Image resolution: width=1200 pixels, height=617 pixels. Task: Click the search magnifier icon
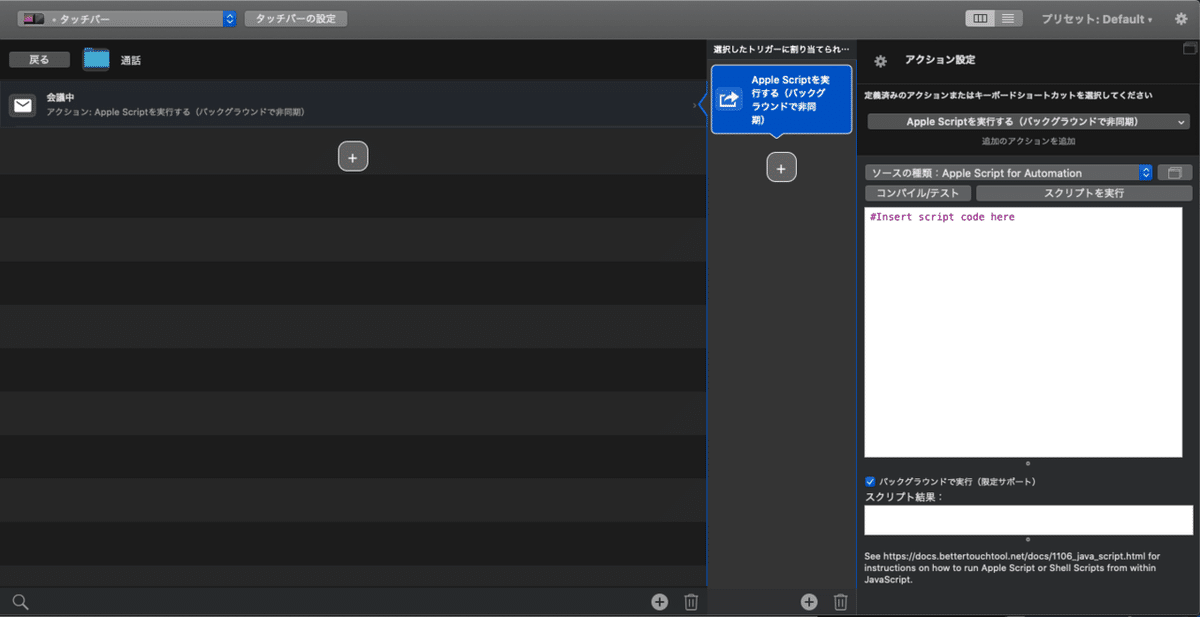coord(20,601)
